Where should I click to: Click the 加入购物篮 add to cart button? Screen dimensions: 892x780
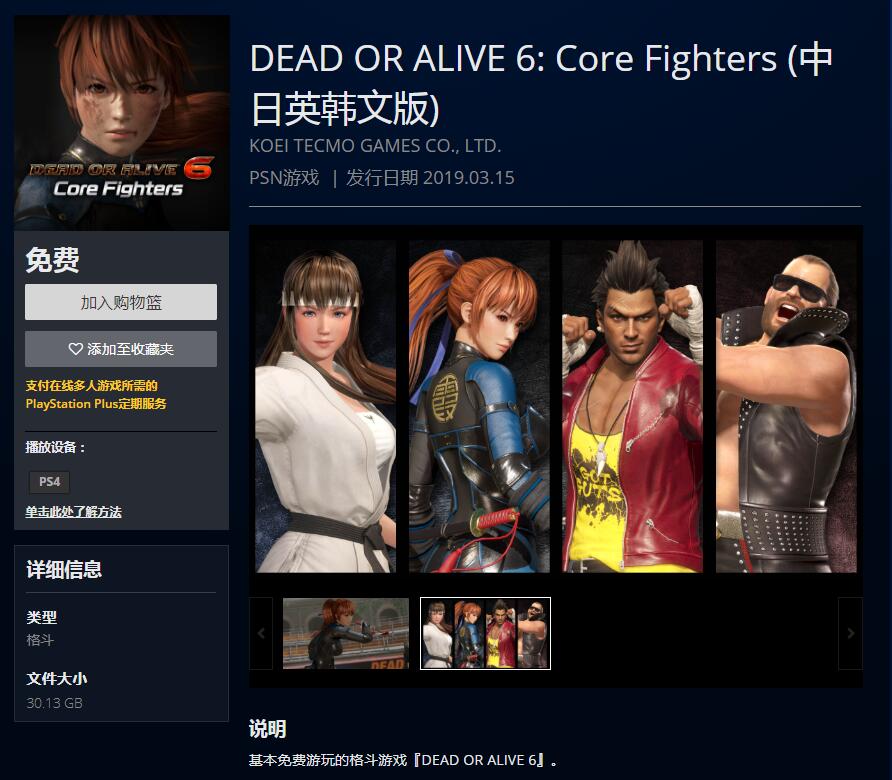coord(121,302)
